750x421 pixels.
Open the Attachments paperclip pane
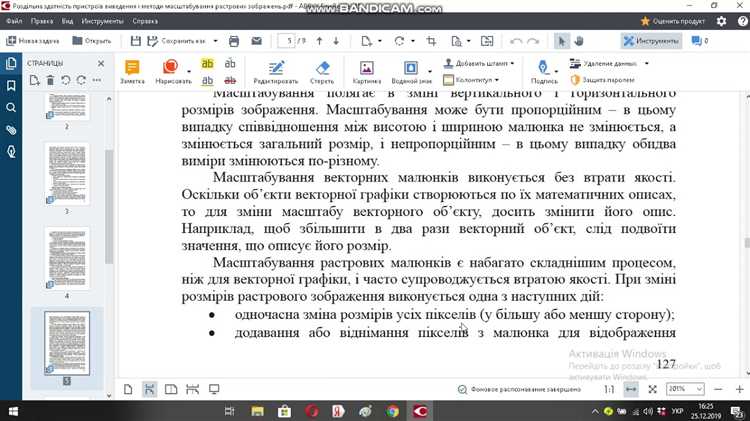[x=11, y=130]
